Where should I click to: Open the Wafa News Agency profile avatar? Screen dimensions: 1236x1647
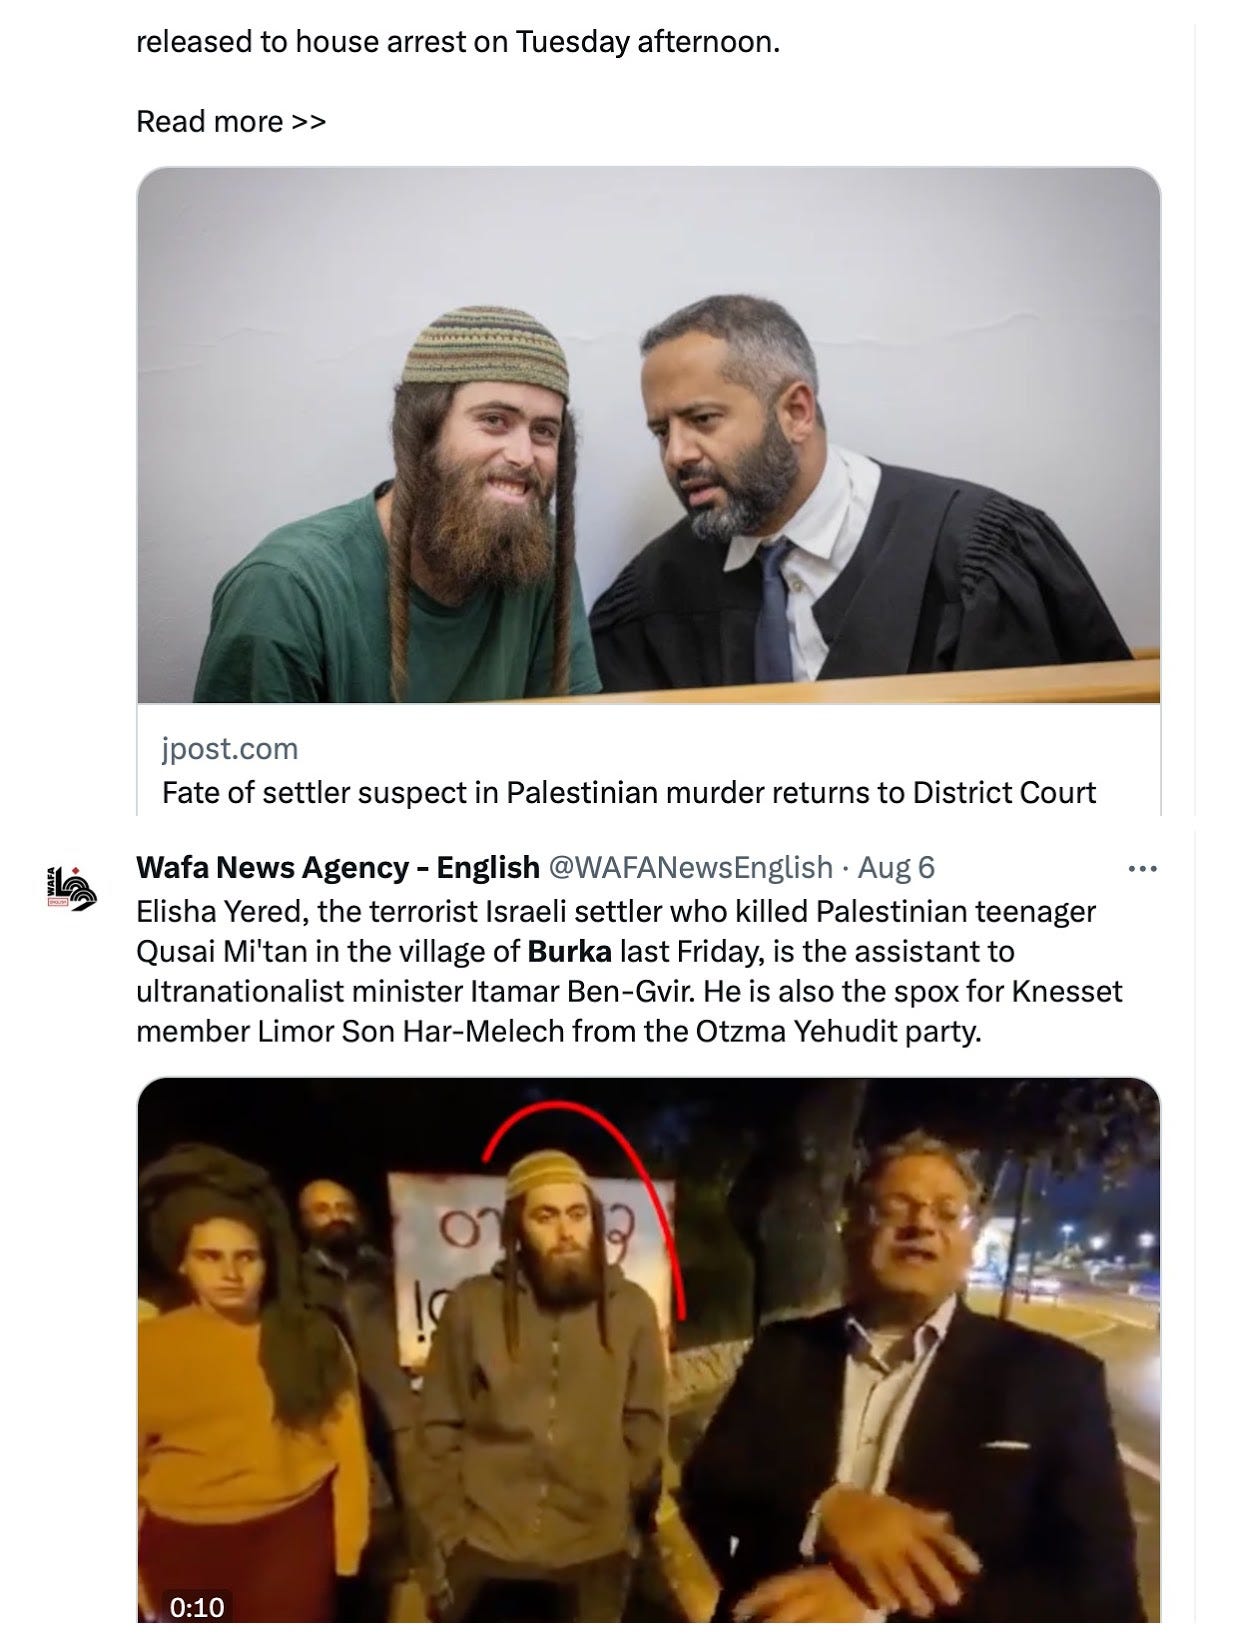(73, 887)
